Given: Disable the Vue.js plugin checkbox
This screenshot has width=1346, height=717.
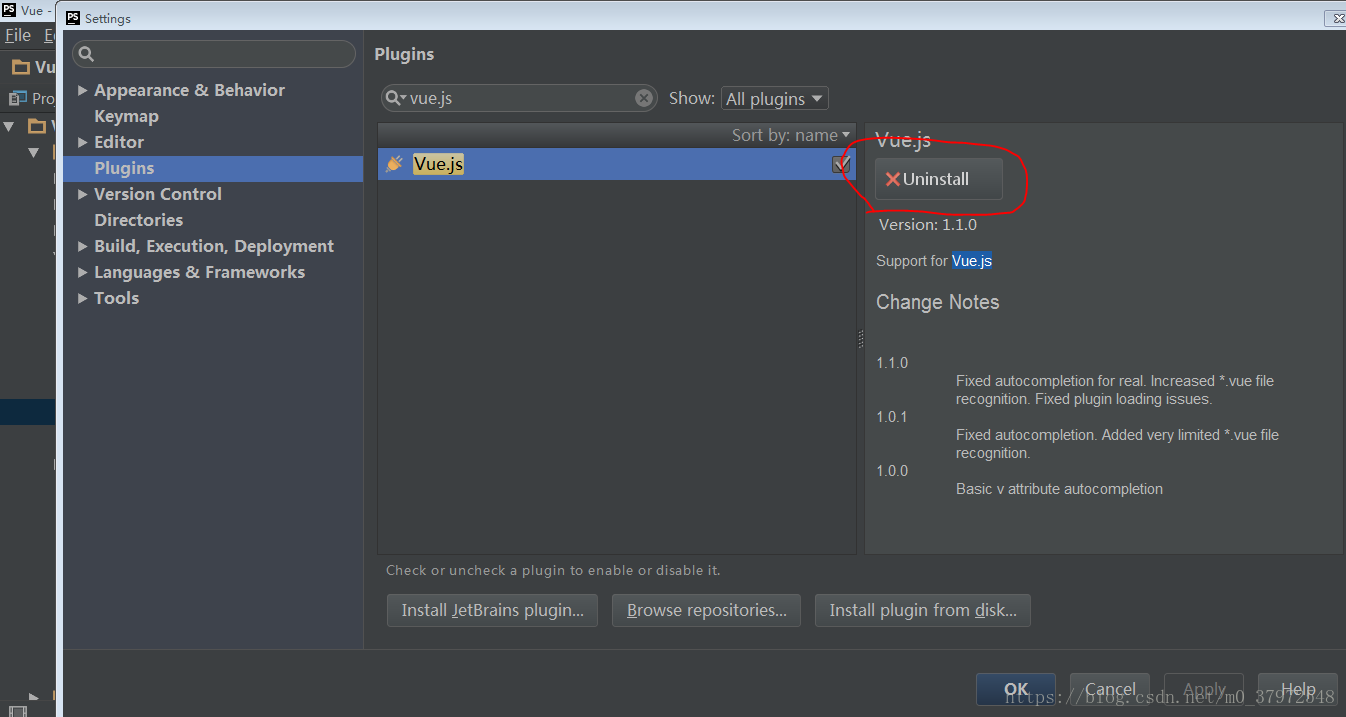Looking at the screenshot, I should coord(841,164).
